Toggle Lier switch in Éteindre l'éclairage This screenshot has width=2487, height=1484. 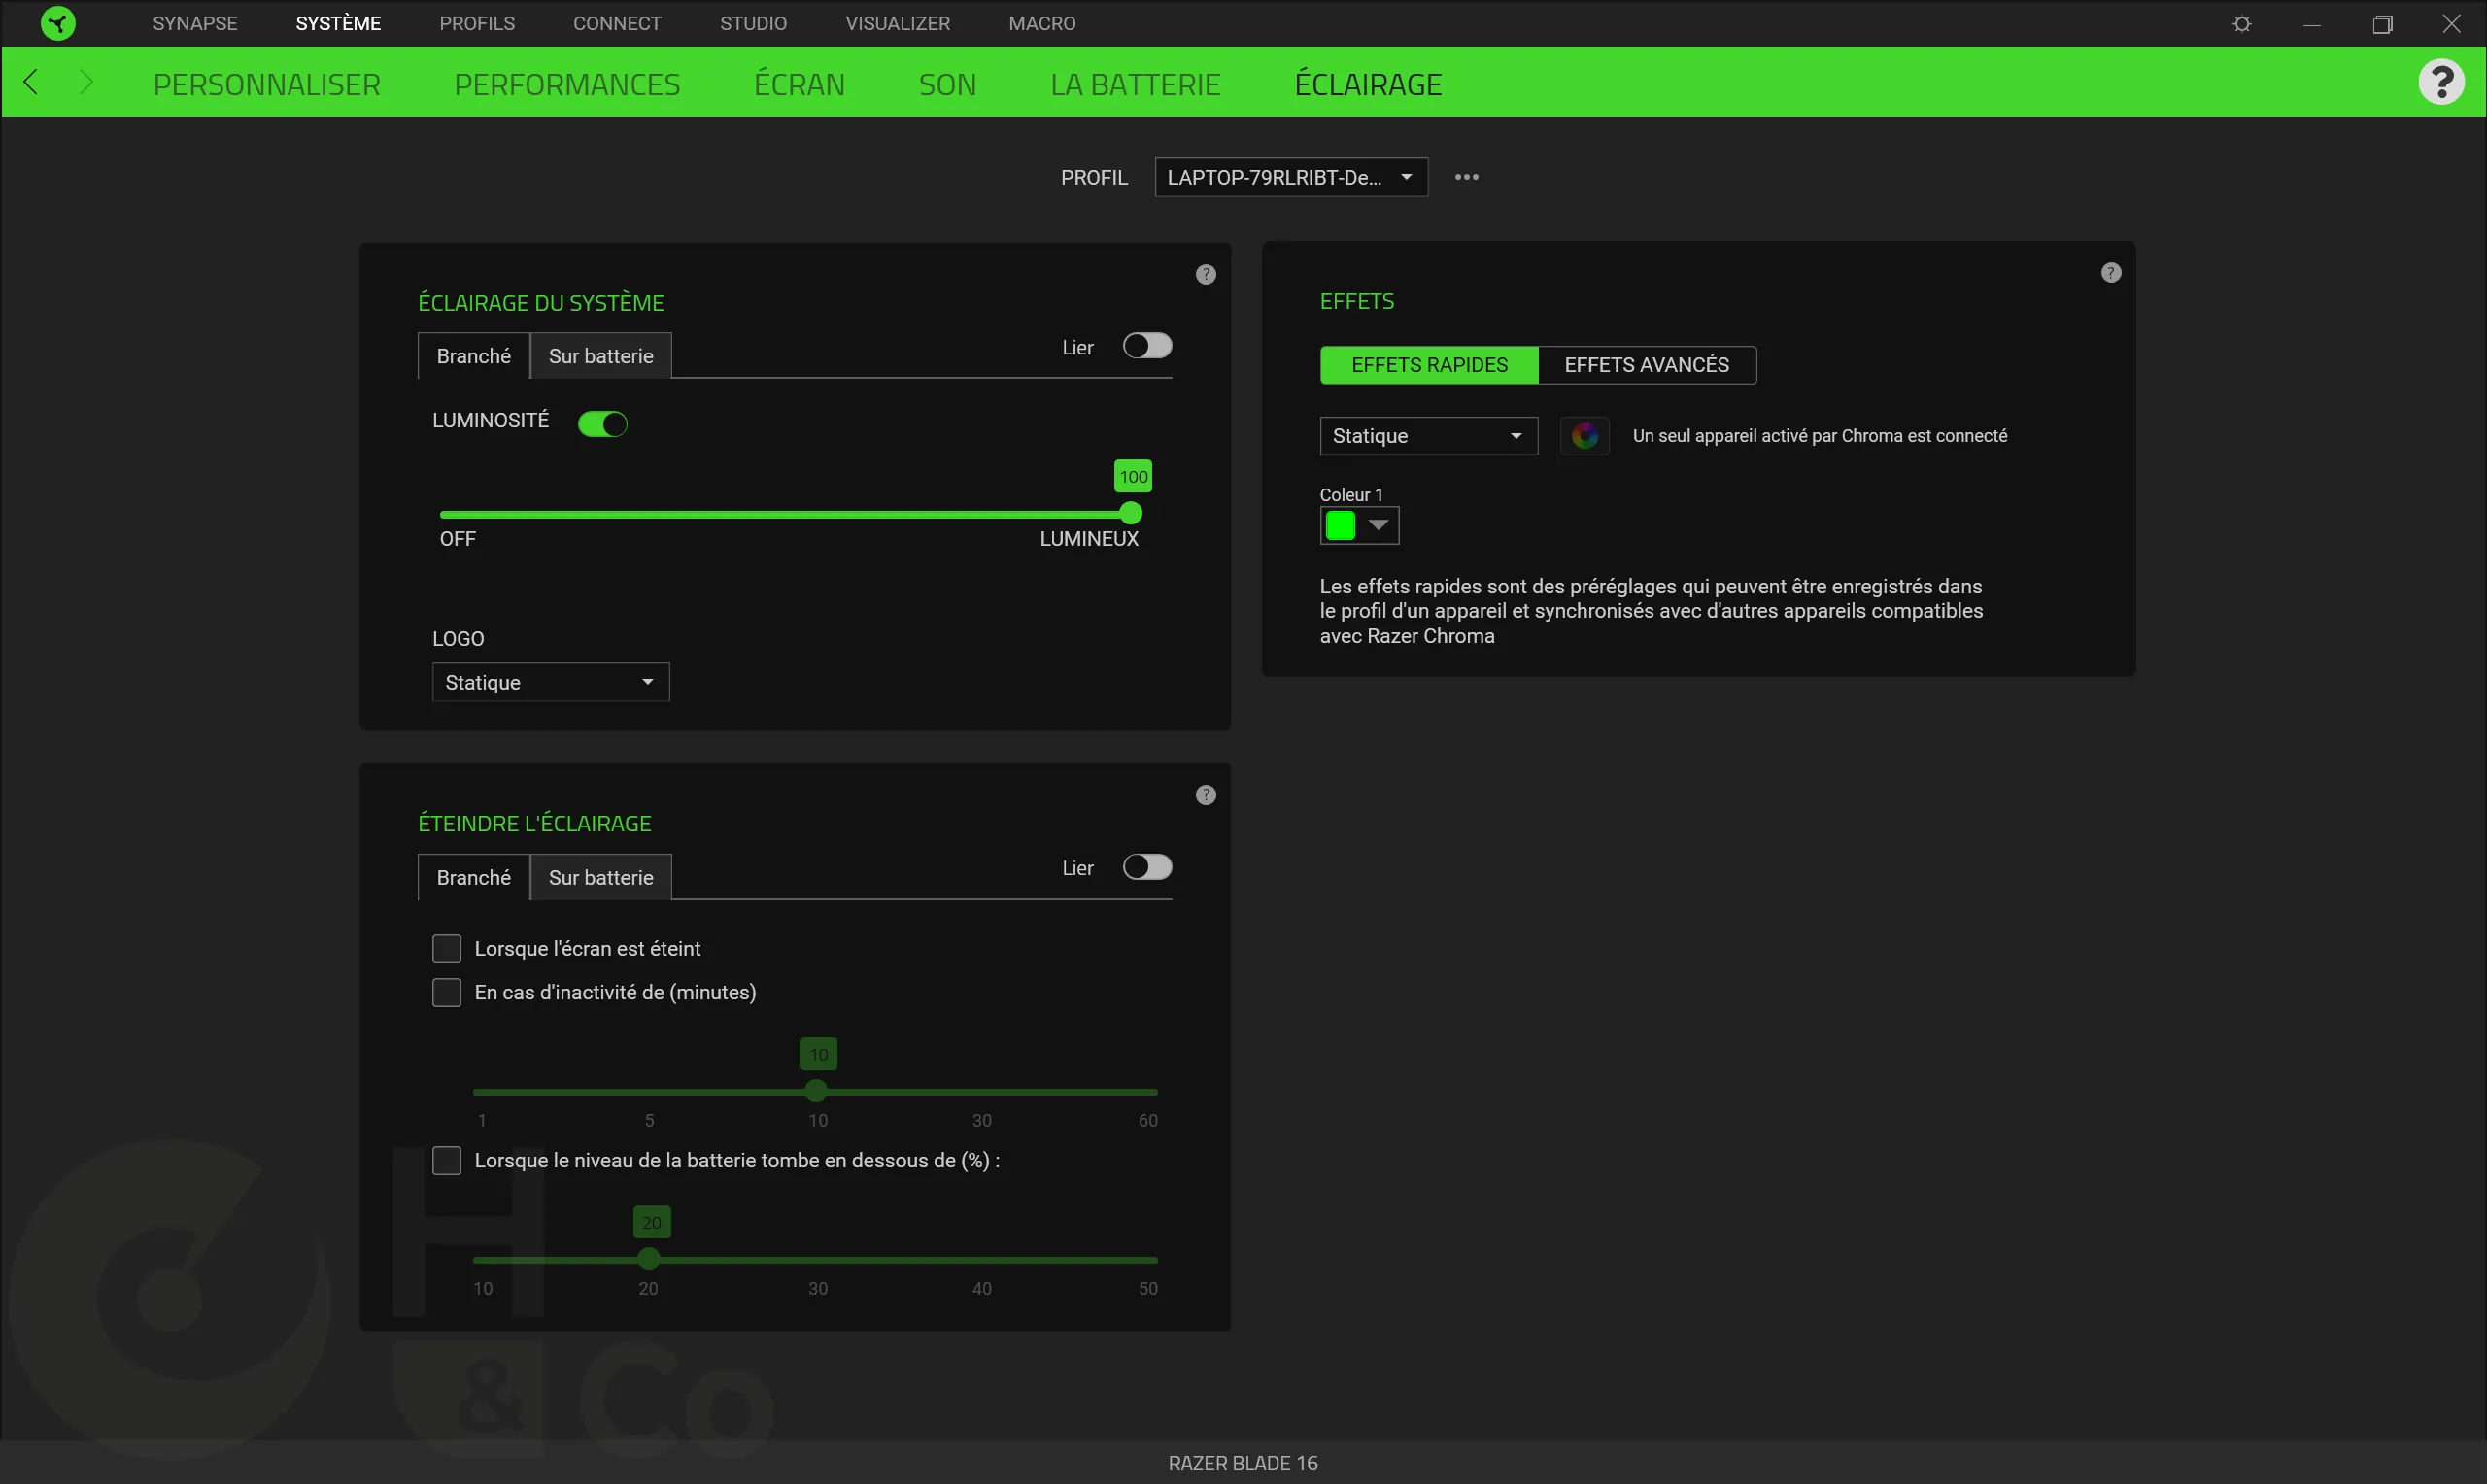[1147, 867]
